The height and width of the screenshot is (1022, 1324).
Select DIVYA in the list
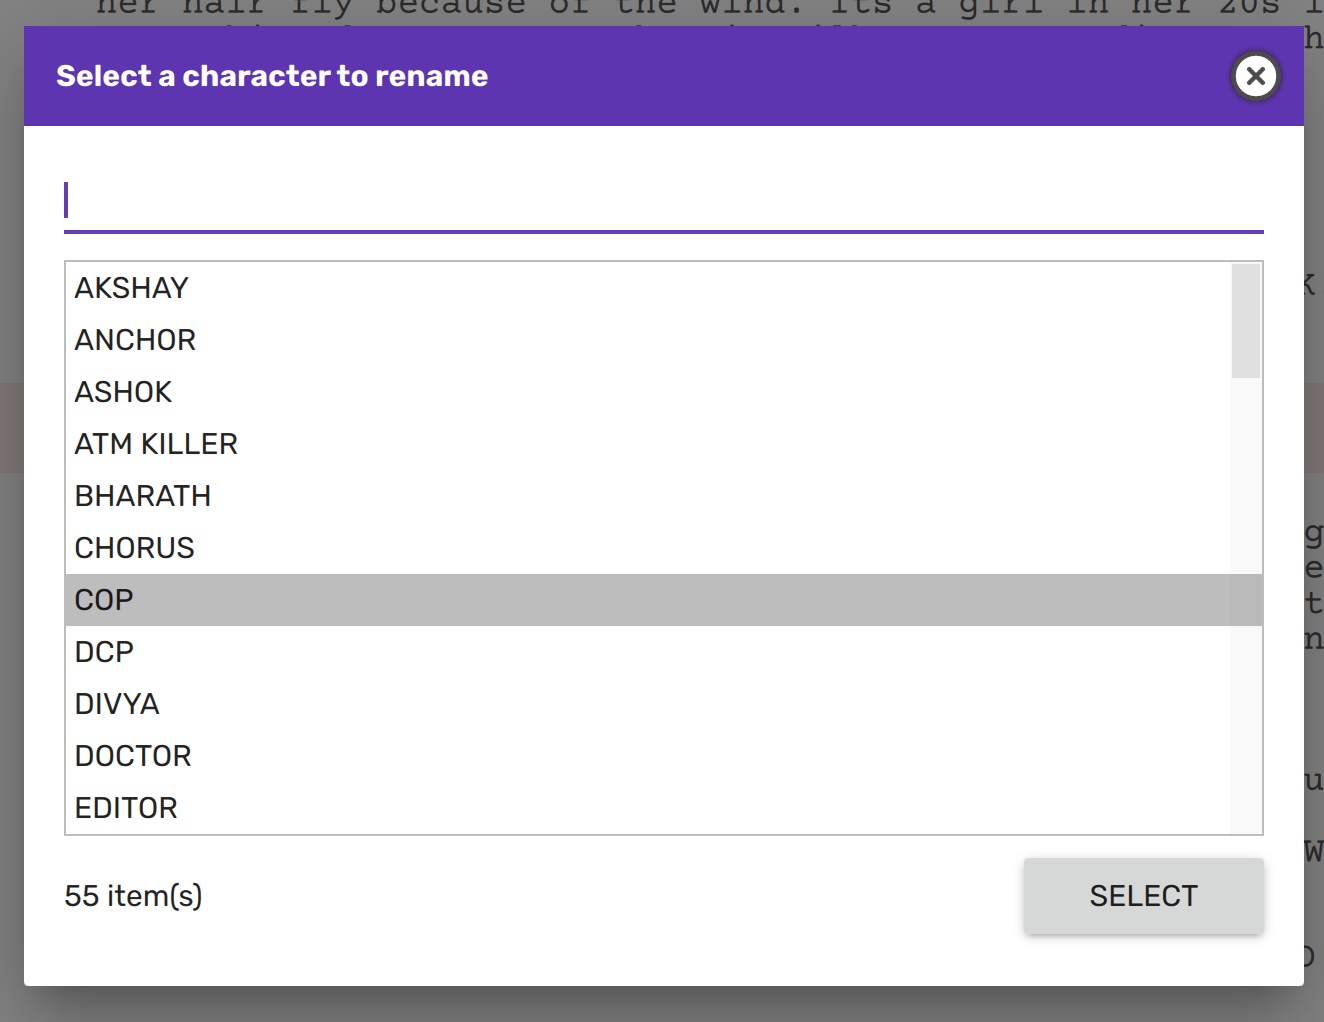tap(117, 704)
